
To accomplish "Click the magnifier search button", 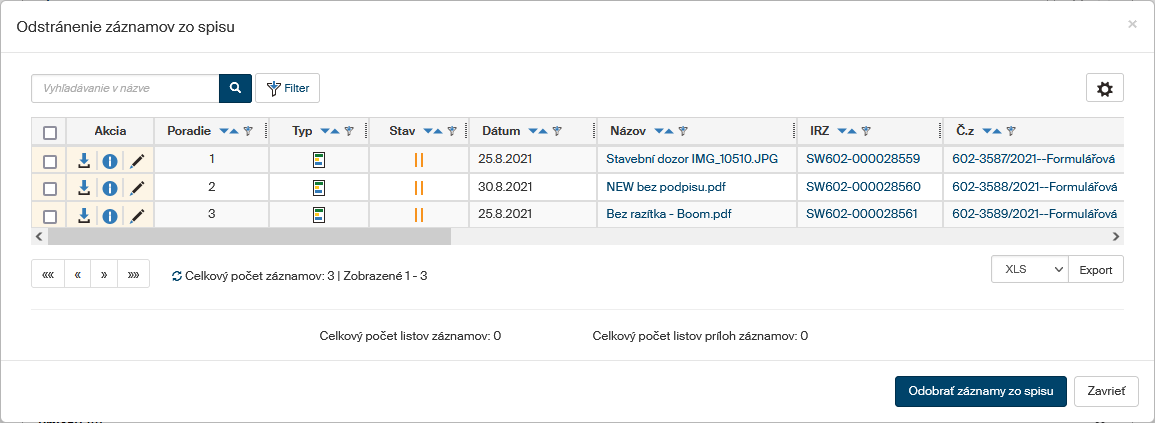I will coord(235,88).
